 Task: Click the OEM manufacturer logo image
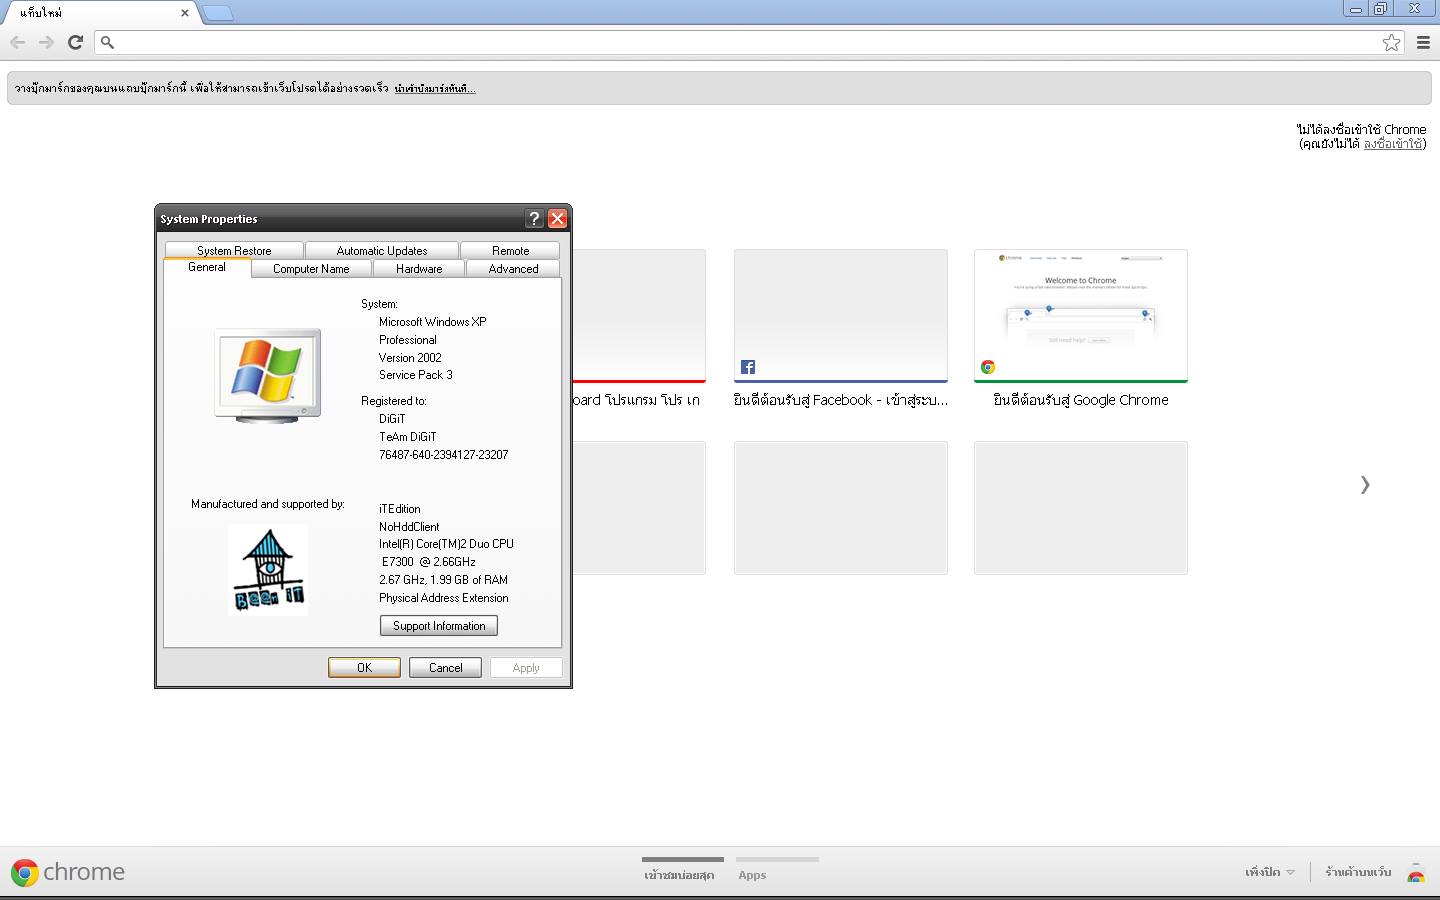[x=268, y=569]
